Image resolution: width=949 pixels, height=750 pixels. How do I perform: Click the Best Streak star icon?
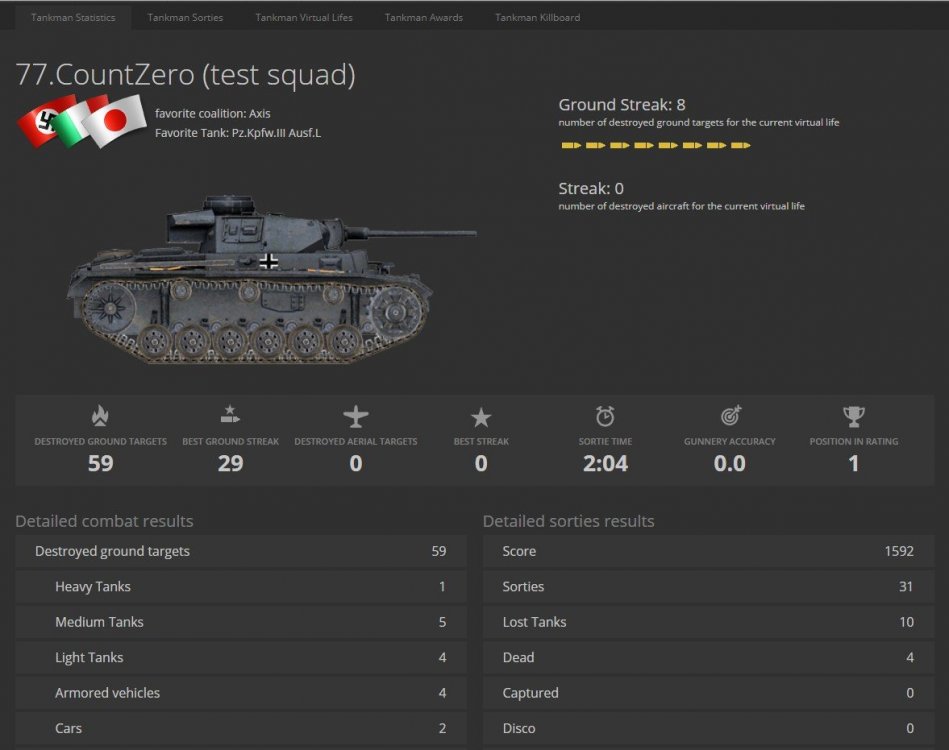click(480, 416)
